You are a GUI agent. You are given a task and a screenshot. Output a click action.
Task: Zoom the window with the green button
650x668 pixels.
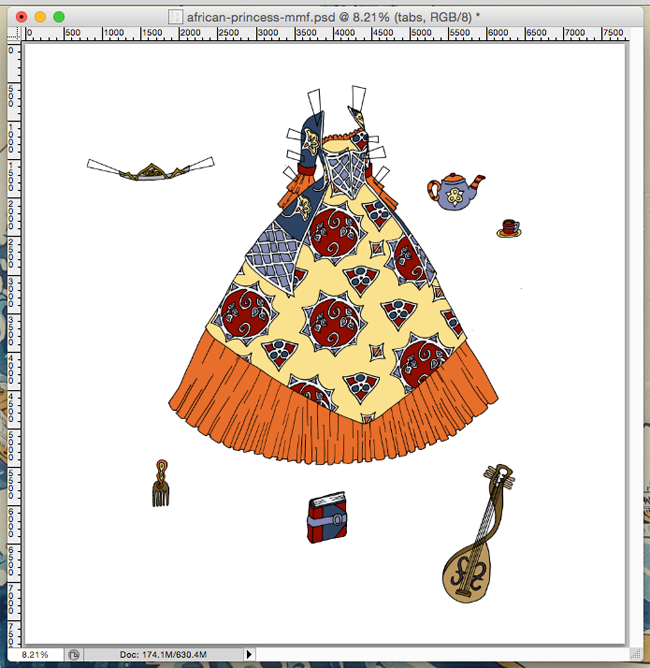click(59, 17)
